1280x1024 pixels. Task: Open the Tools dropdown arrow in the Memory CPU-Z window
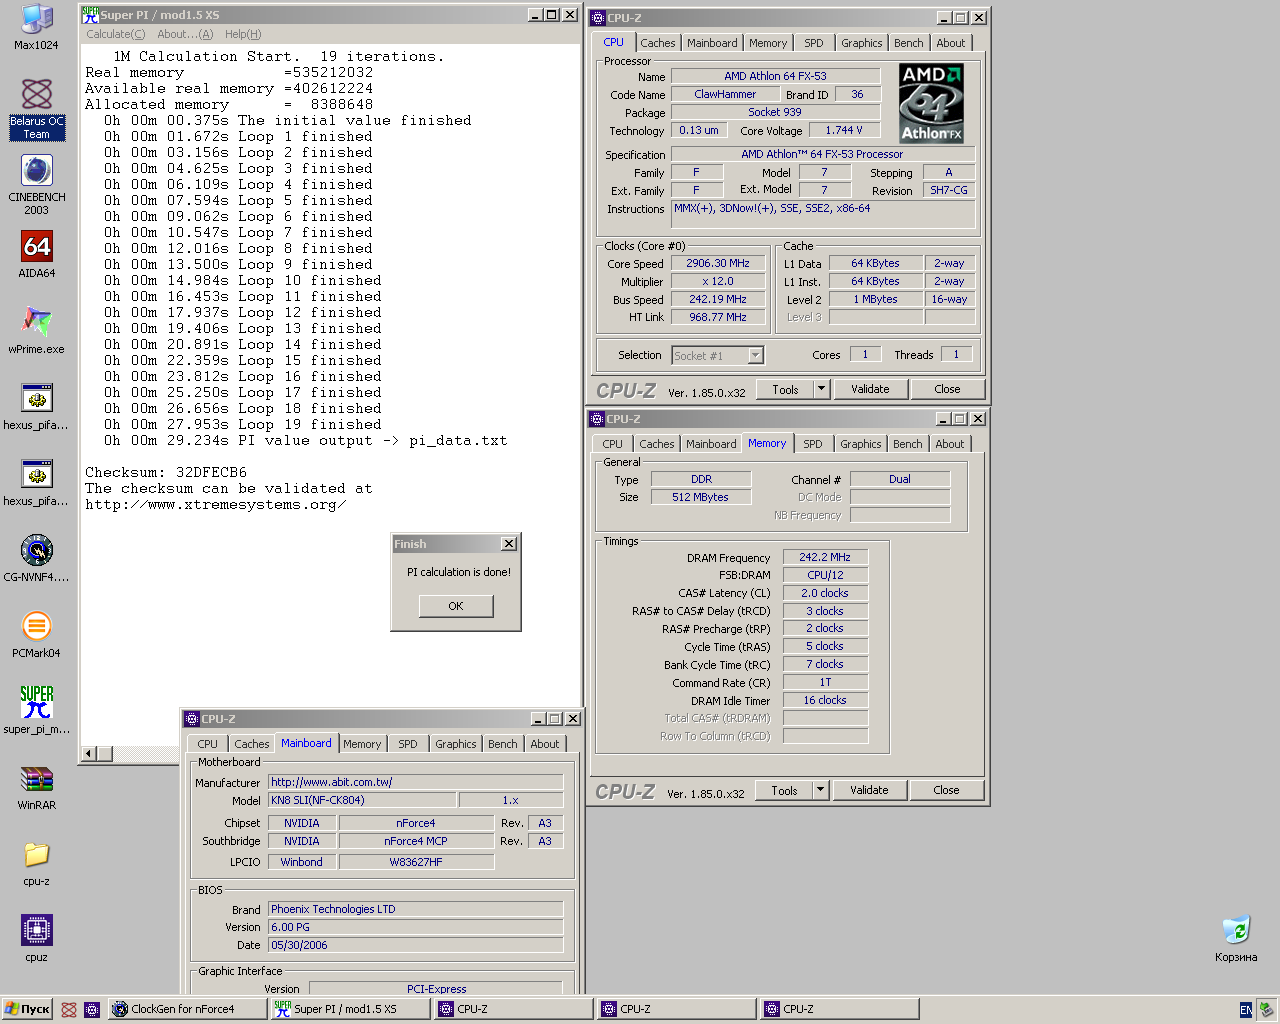(821, 790)
